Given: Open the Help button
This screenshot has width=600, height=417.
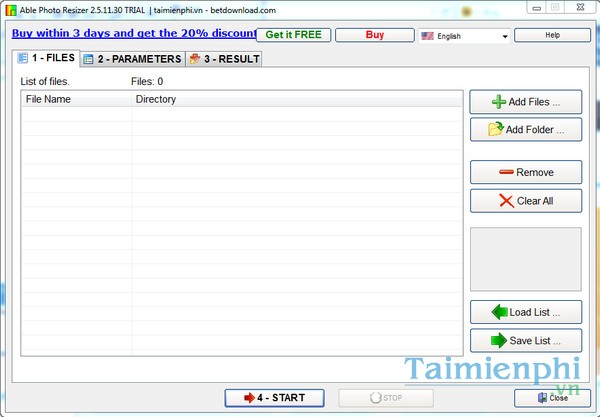Looking at the screenshot, I should [552, 35].
